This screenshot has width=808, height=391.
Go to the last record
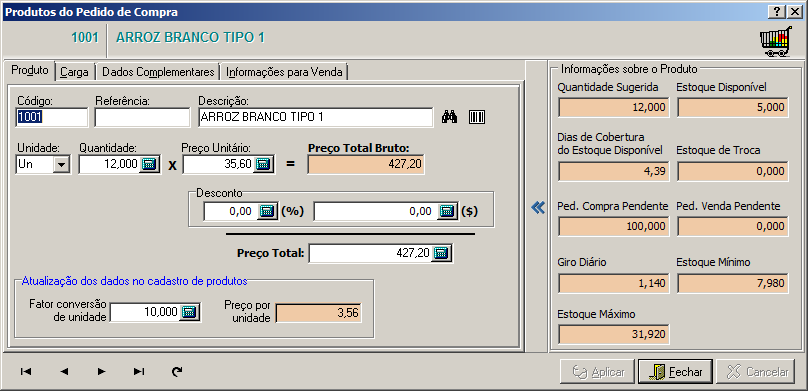[139, 371]
